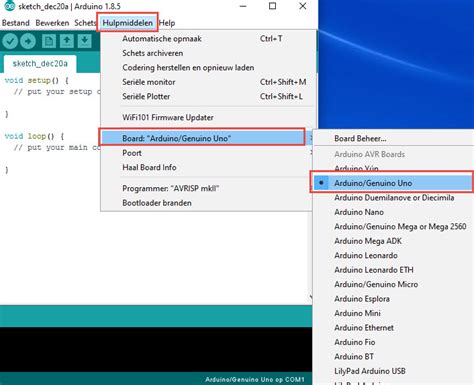The height and width of the screenshot is (385, 474).
Task: Click the Open sketch up-arrow icon
Action: 67,41
